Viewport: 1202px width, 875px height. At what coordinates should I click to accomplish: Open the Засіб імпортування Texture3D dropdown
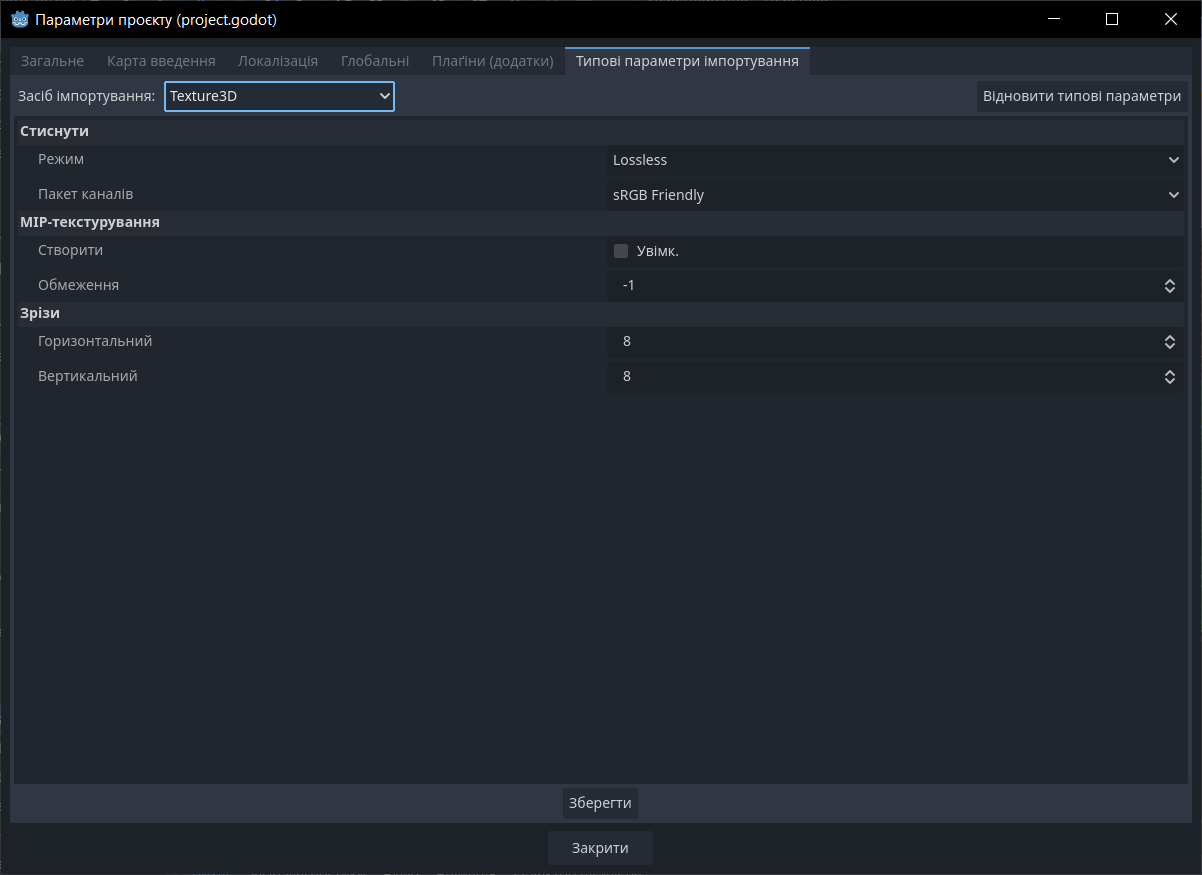pyautogui.click(x=279, y=96)
